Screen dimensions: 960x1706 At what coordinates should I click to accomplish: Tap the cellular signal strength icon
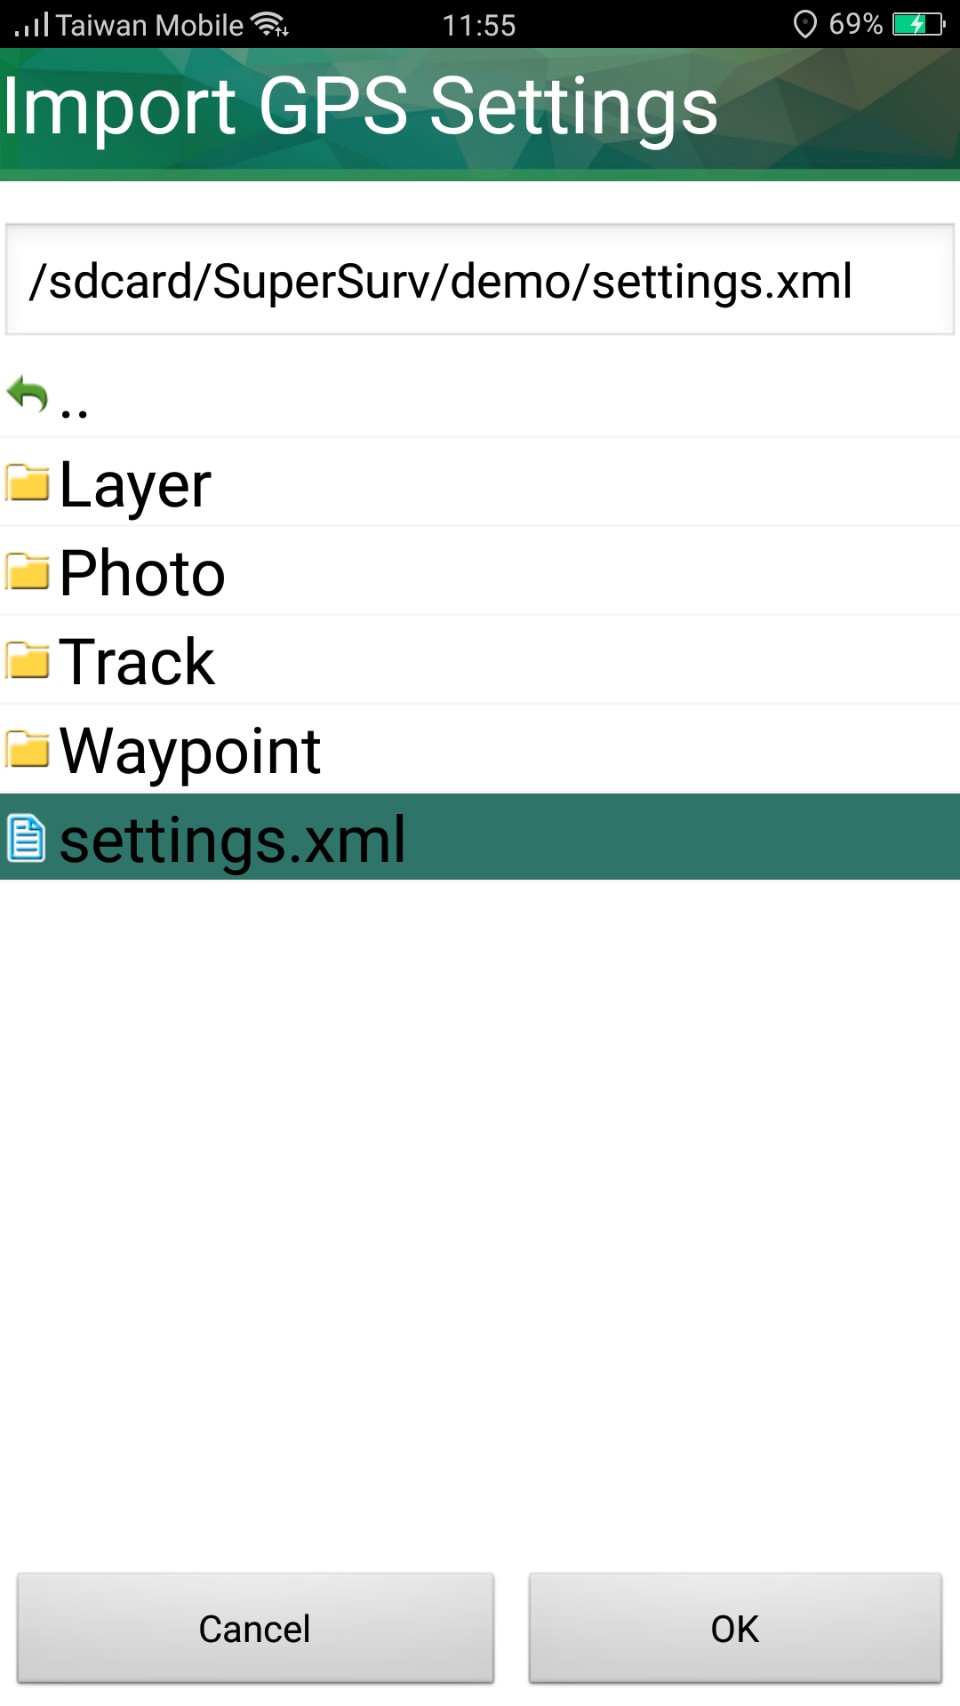click(31, 24)
